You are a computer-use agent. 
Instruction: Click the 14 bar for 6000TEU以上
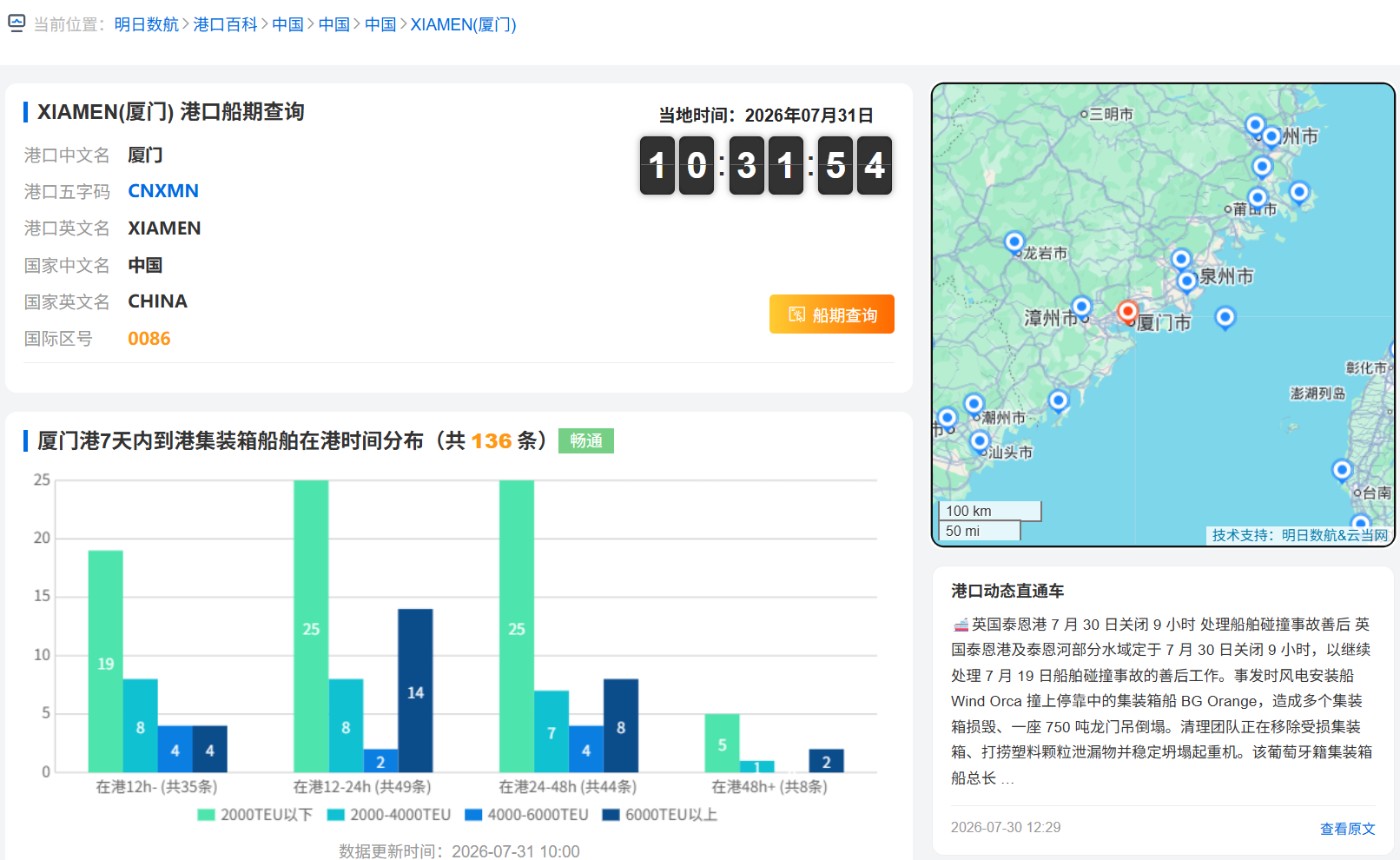coord(415,690)
